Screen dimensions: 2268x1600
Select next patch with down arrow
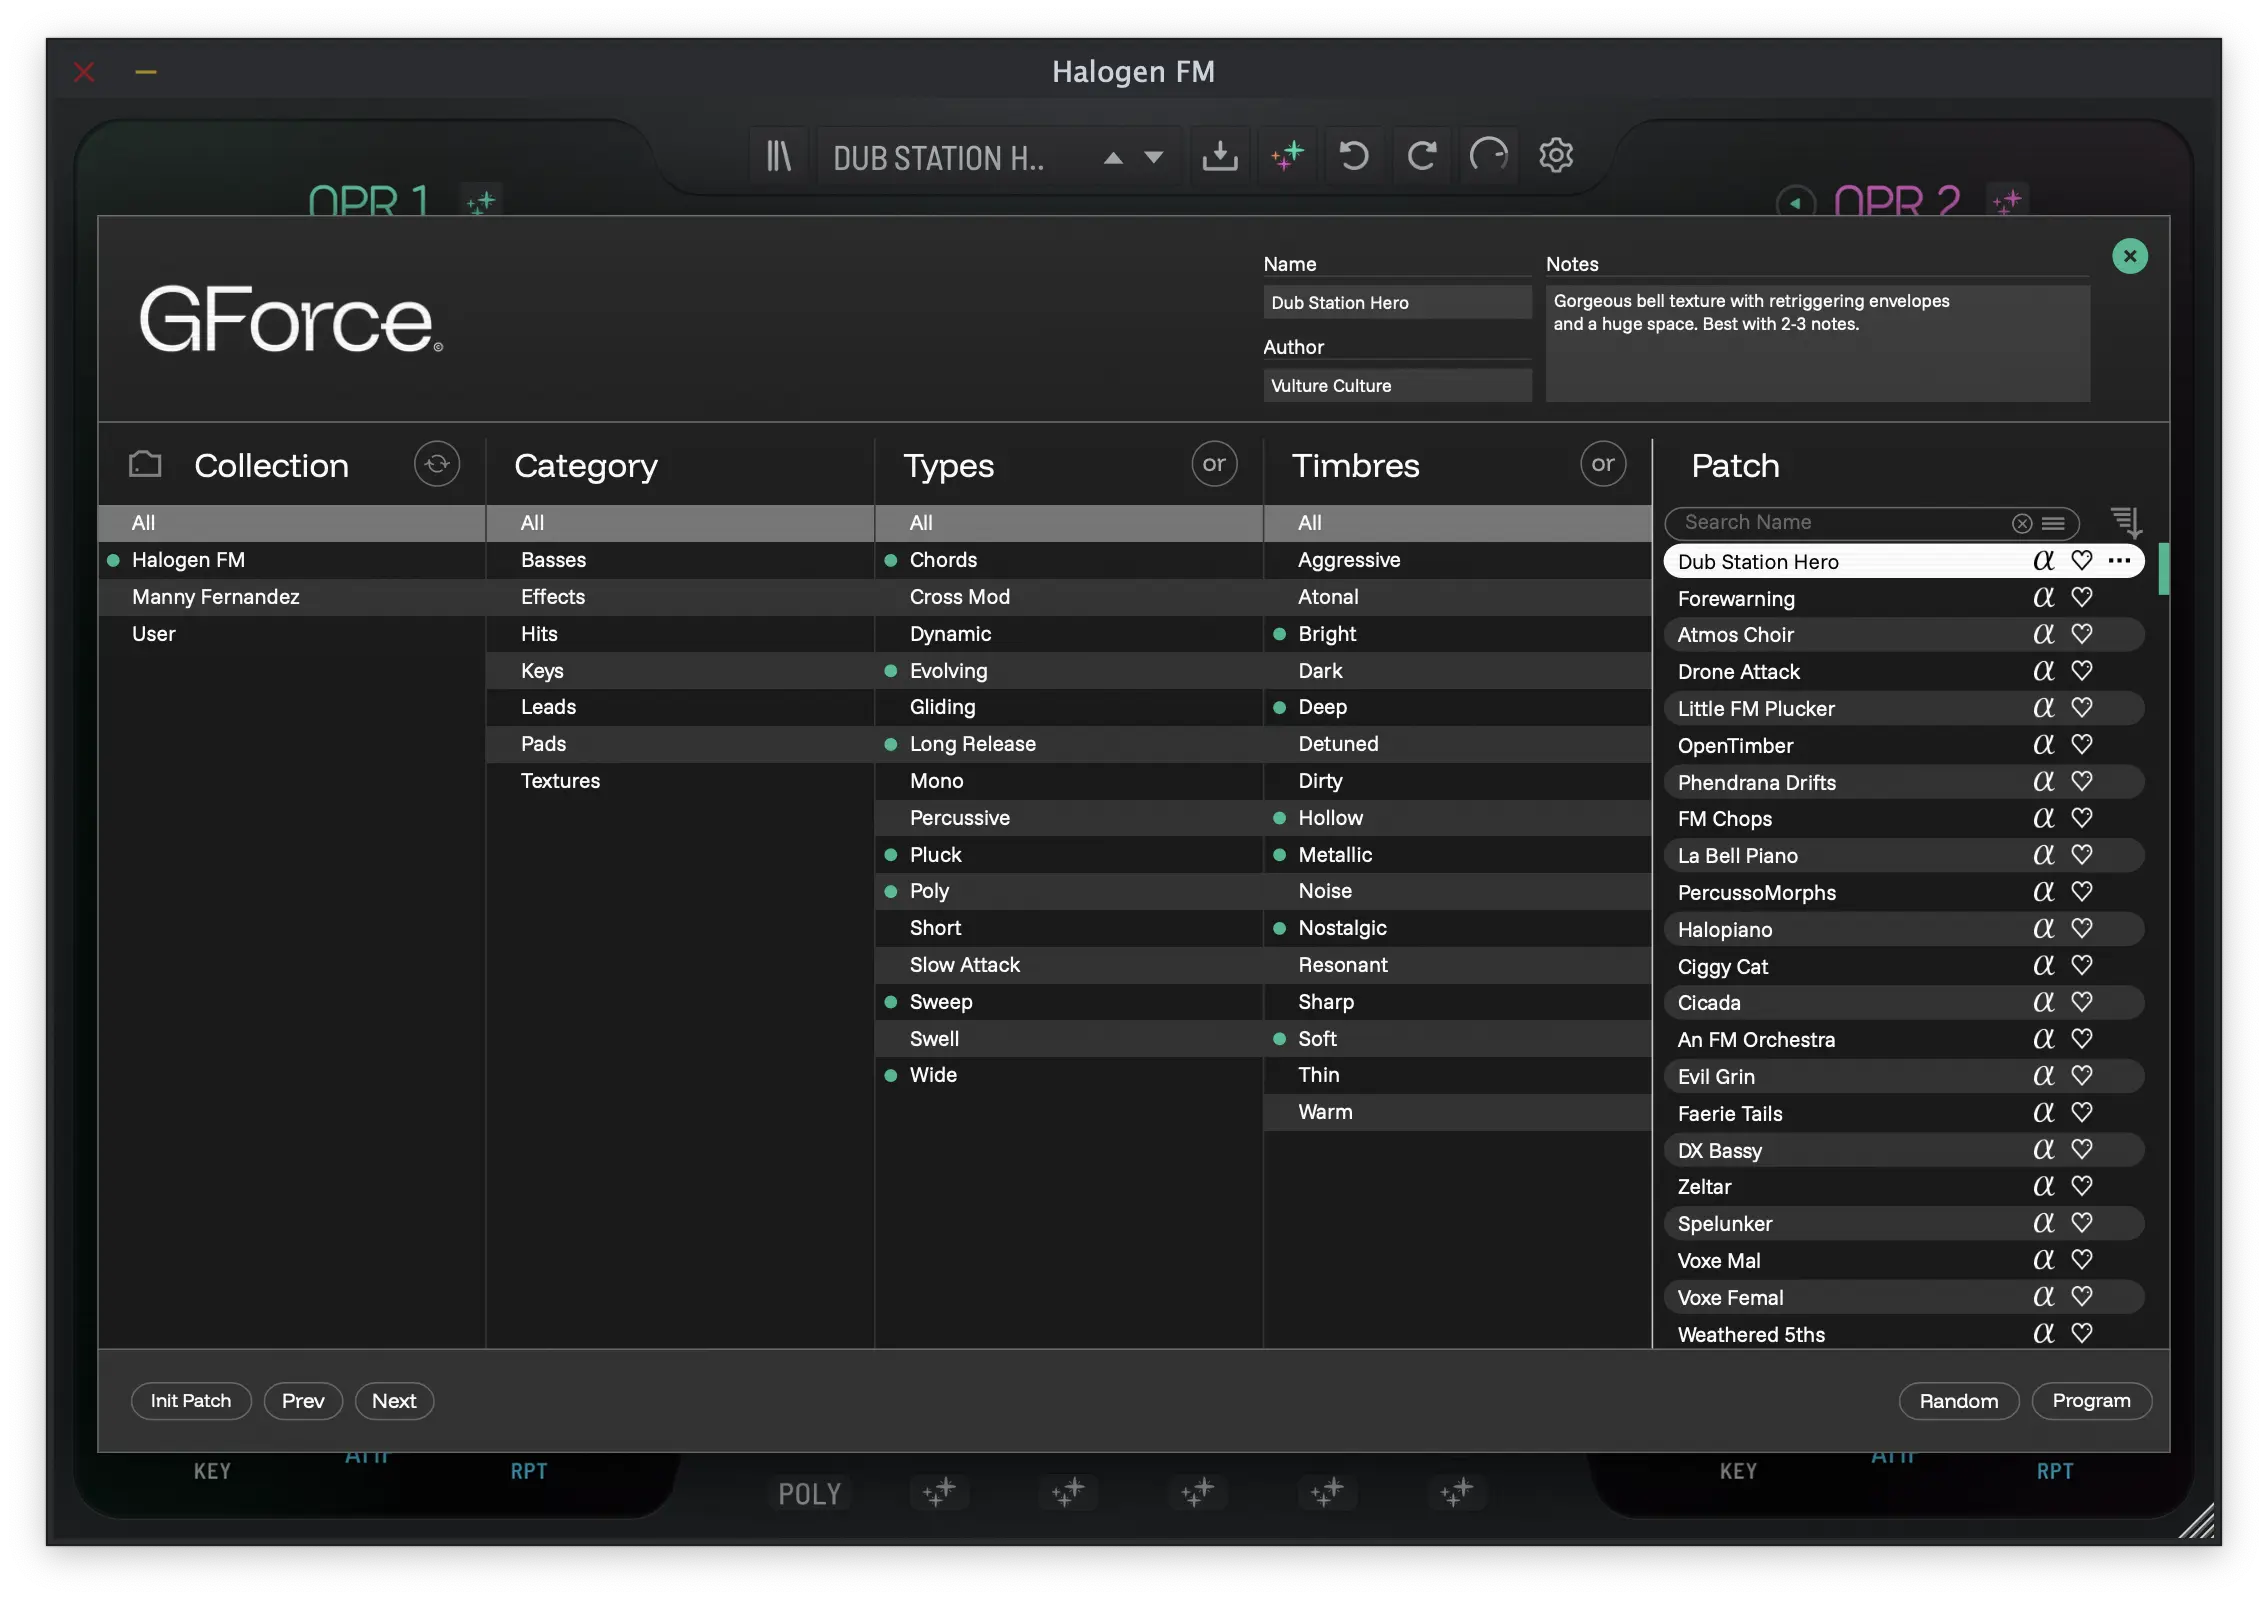click(1154, 158)
